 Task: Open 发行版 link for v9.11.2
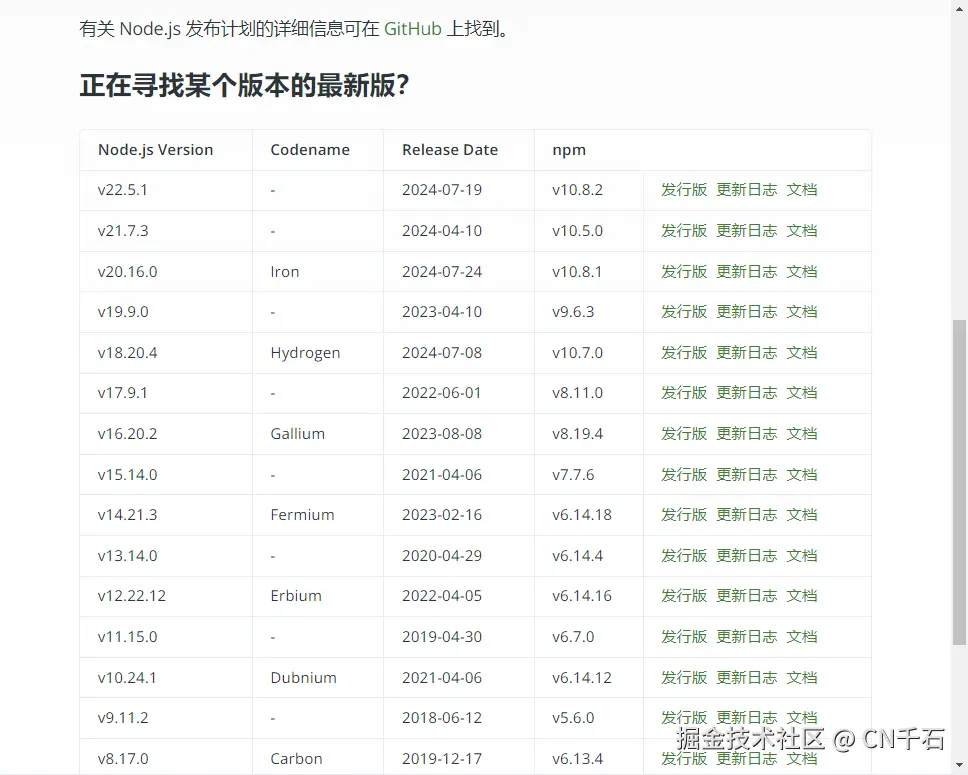coord(683,718)
